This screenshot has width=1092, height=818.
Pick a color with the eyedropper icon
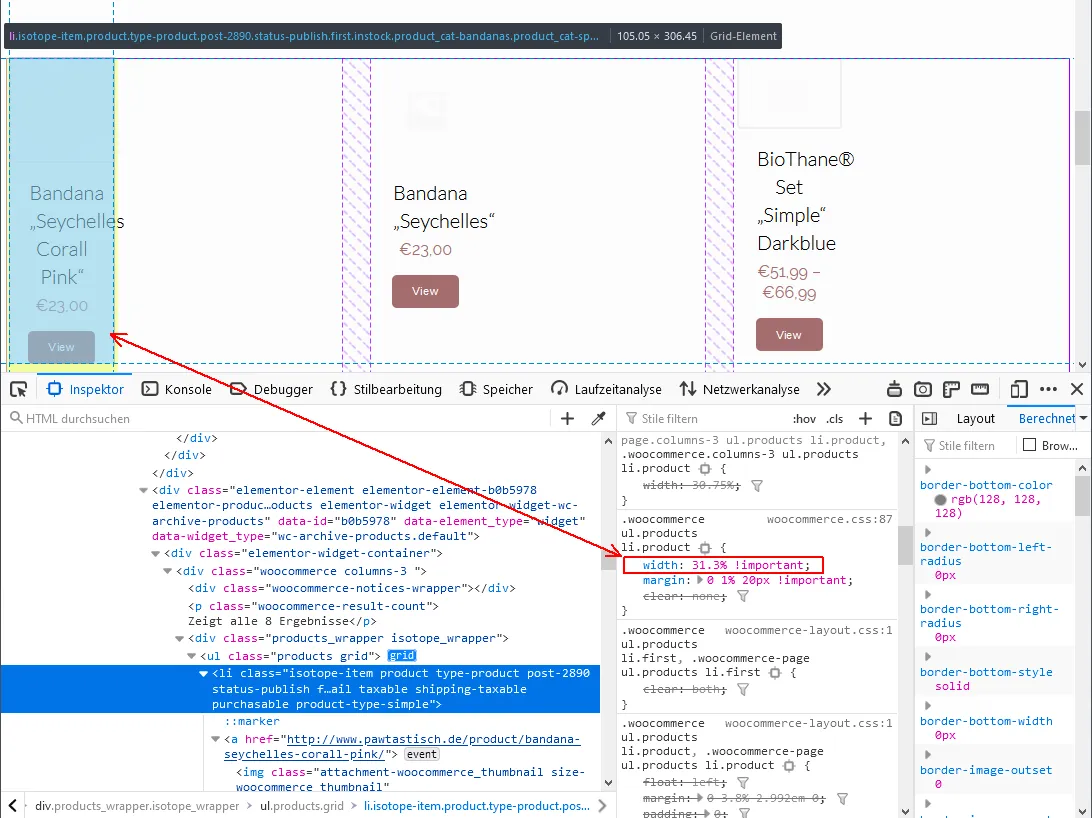point(598,418)
